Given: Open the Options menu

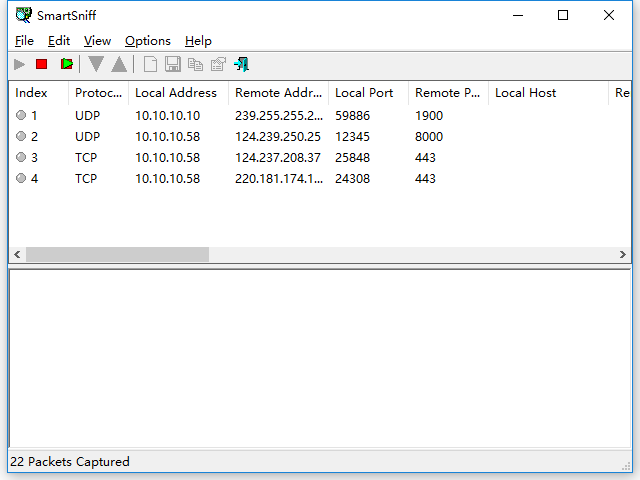Looking at the screenshot, I should tap(148, 41).
